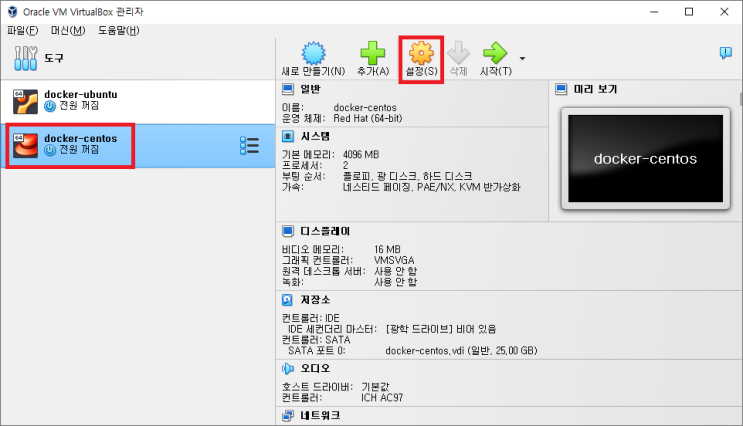Select the docker-ubuntu VM icon

tap(25, 101)
